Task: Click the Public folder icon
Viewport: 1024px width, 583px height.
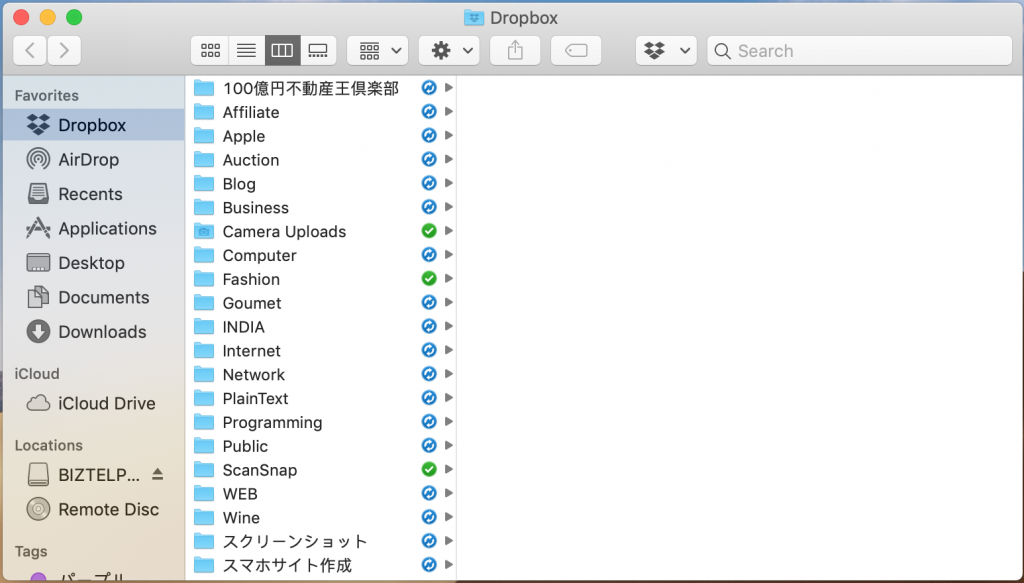Action: tap(204, 446)
